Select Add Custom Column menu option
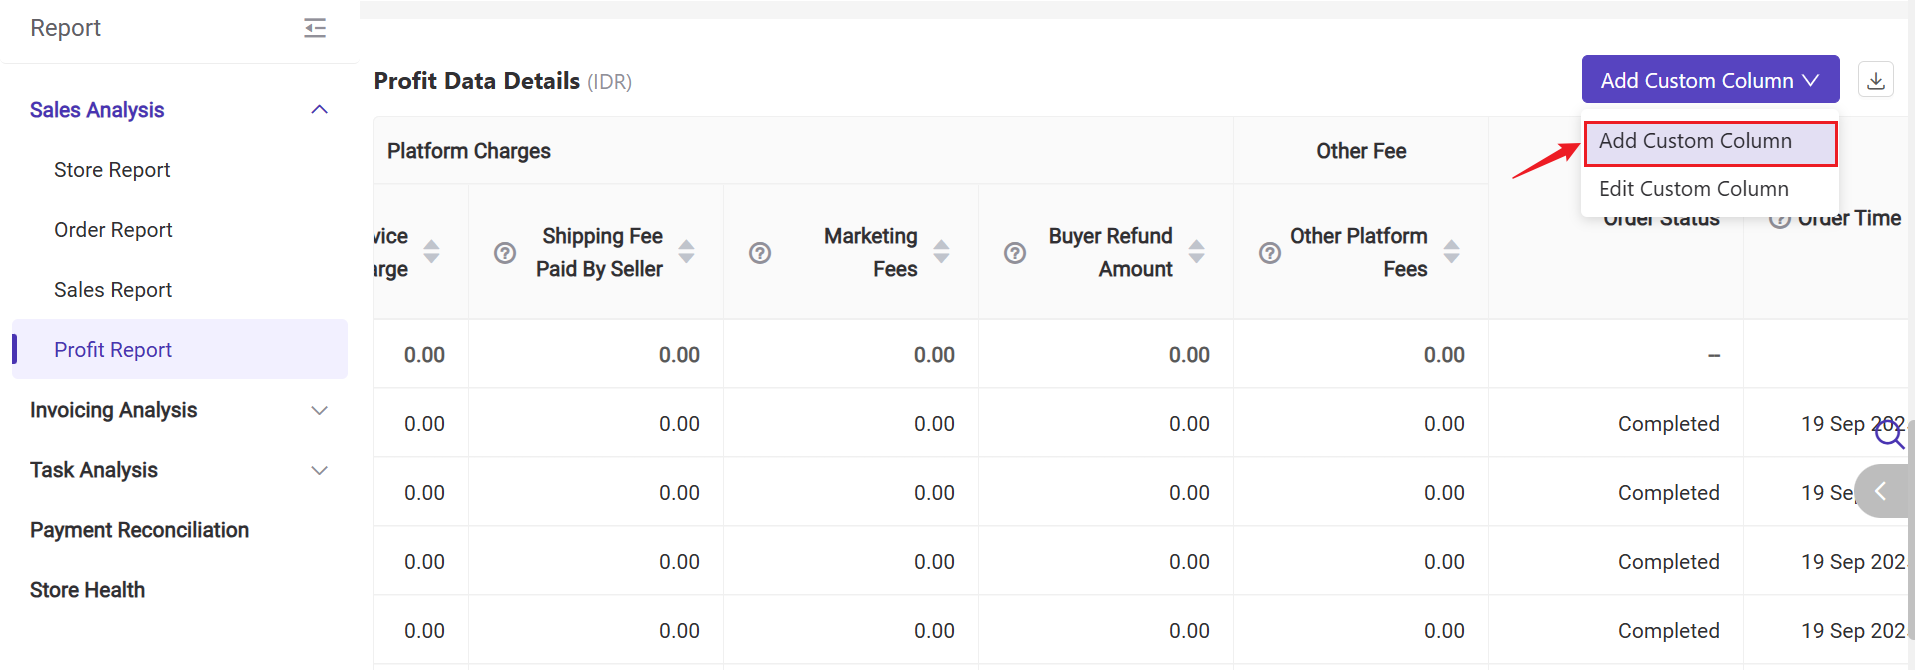 (1695, 141)
